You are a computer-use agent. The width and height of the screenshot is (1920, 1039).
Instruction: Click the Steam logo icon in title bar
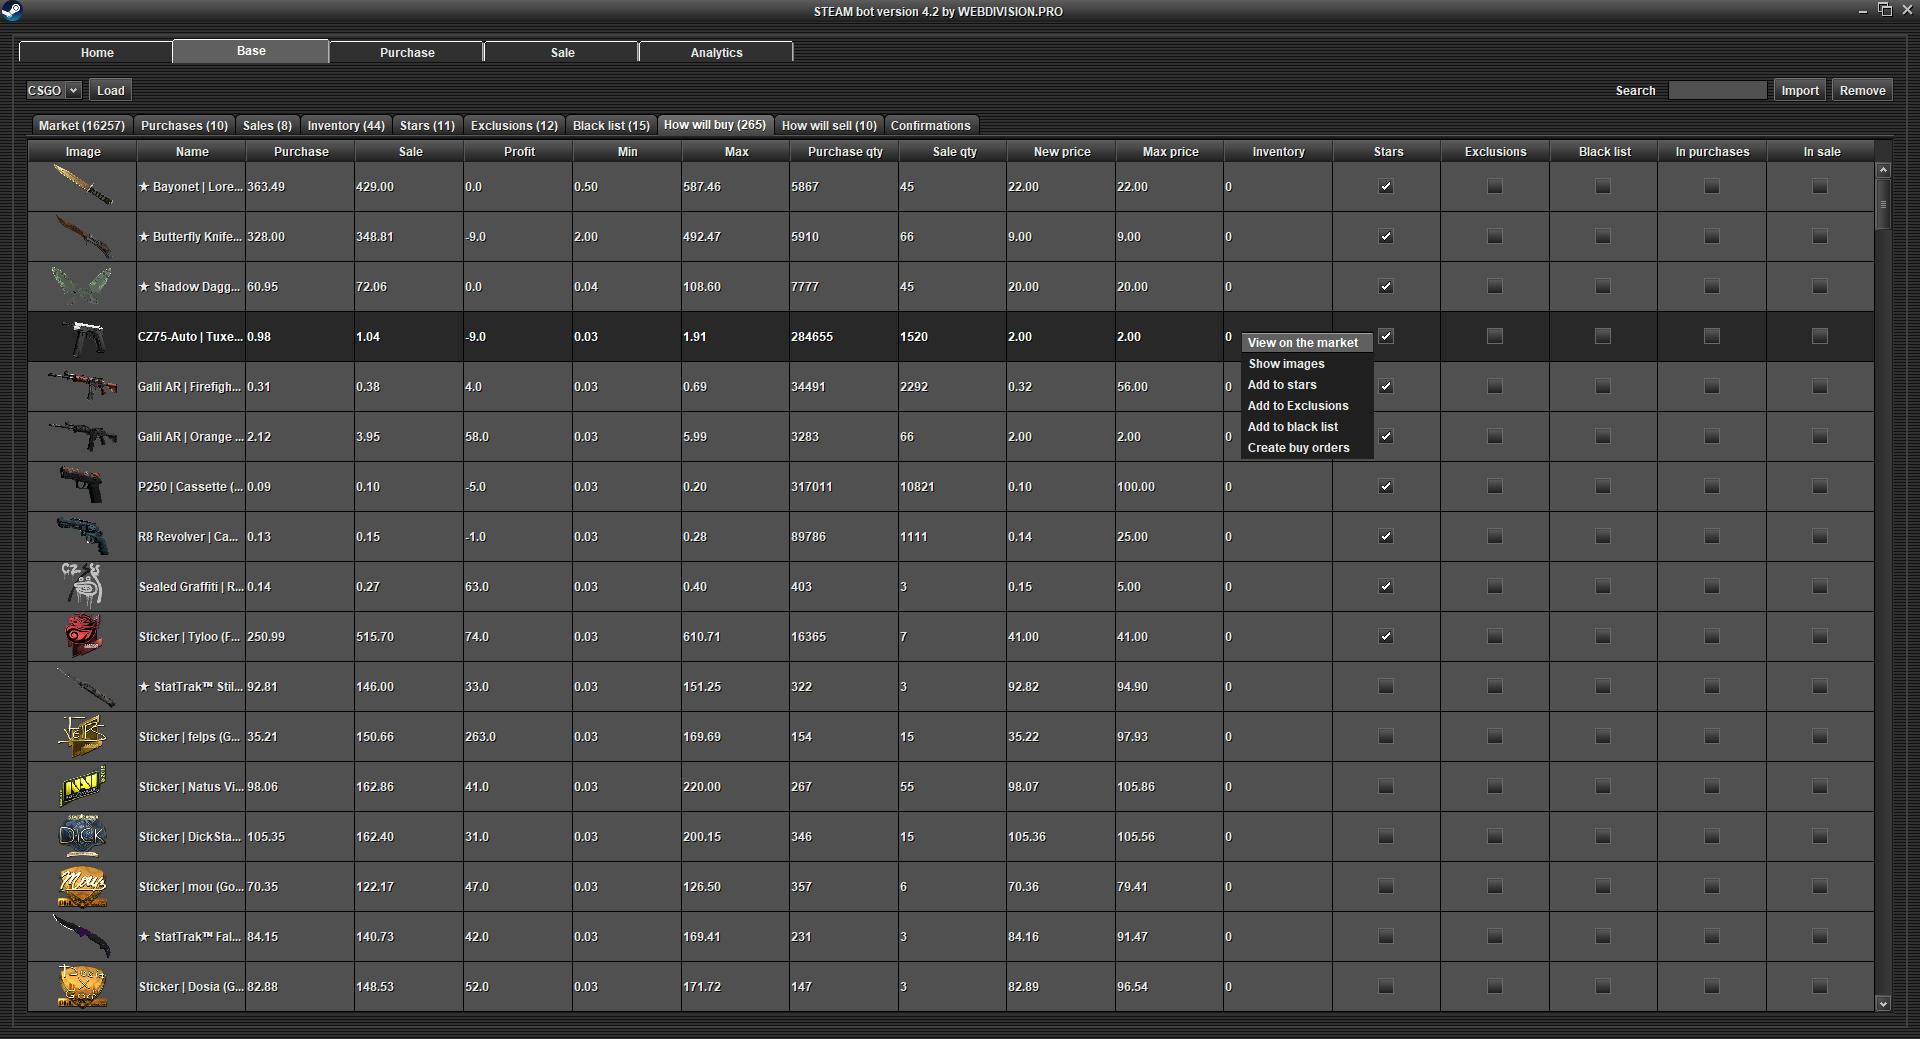click(x=12, y=11)
